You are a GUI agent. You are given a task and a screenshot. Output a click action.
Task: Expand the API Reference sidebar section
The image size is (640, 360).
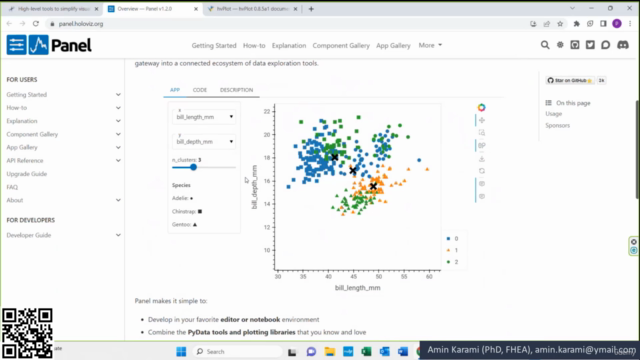pos(118,160)
